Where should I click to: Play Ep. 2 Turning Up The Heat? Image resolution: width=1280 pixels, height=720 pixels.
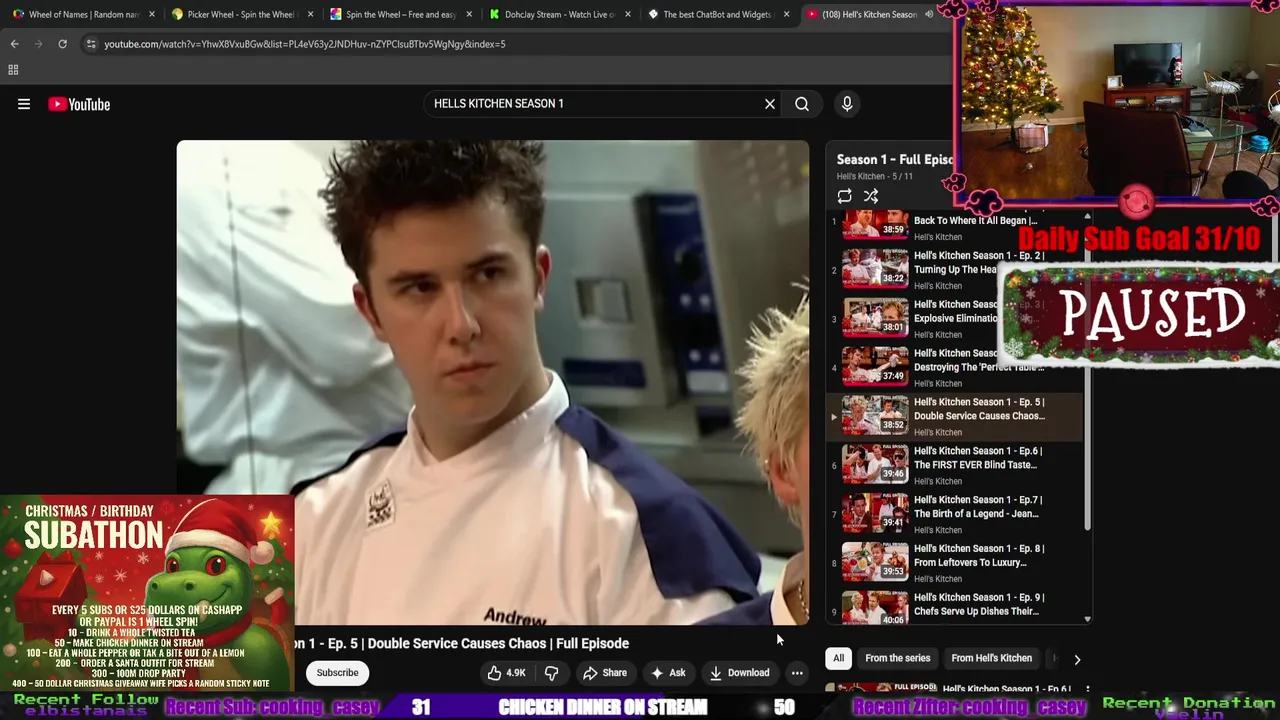(955, 269)
